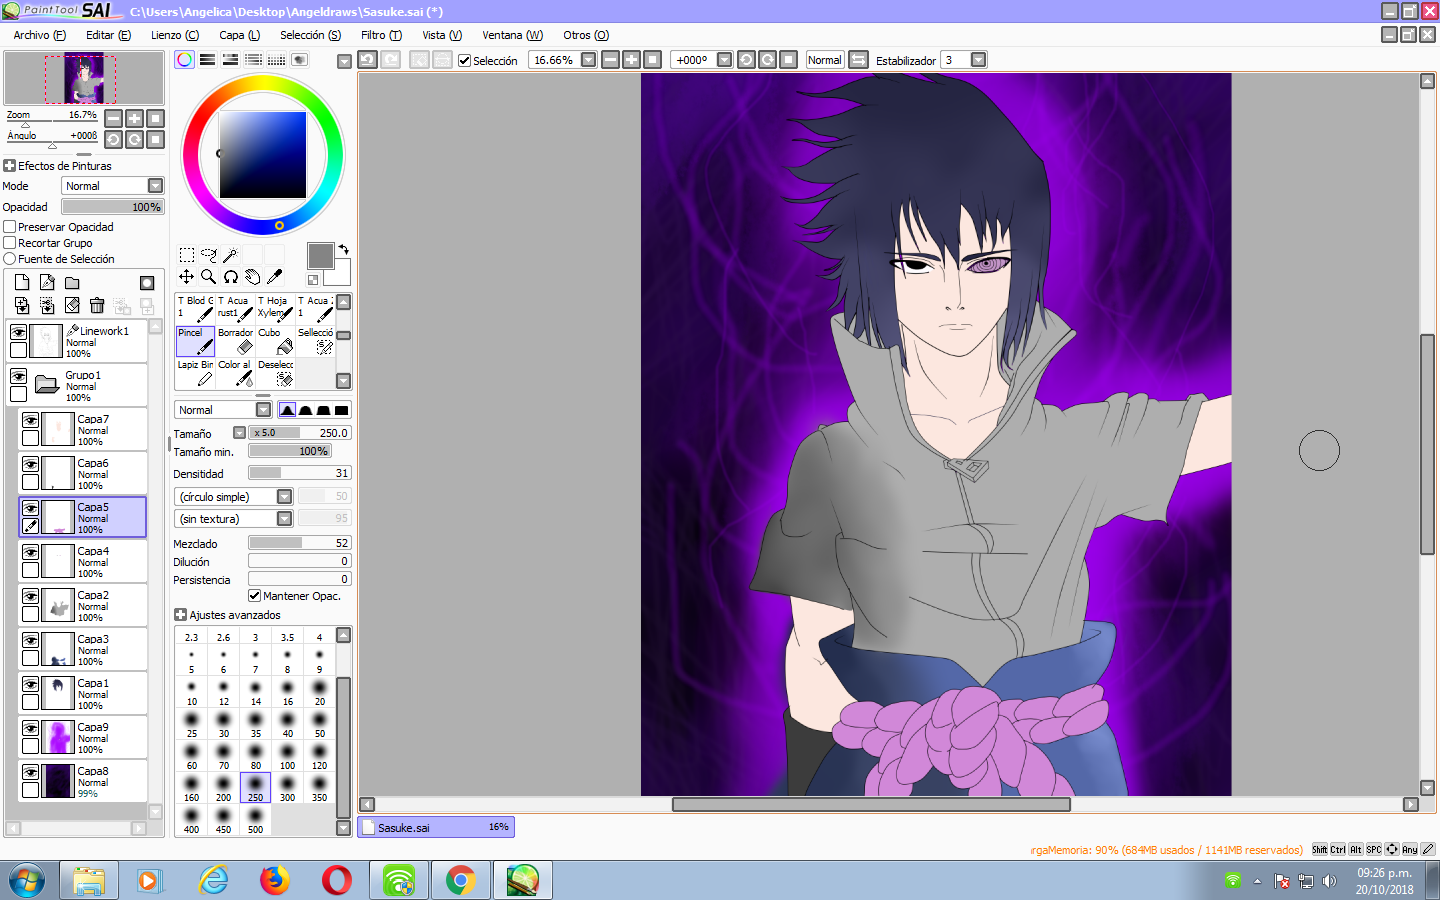Add a layer mask
Viewport: 1440px width, 900px height.
pyautogui.click(x=147, y=283)
